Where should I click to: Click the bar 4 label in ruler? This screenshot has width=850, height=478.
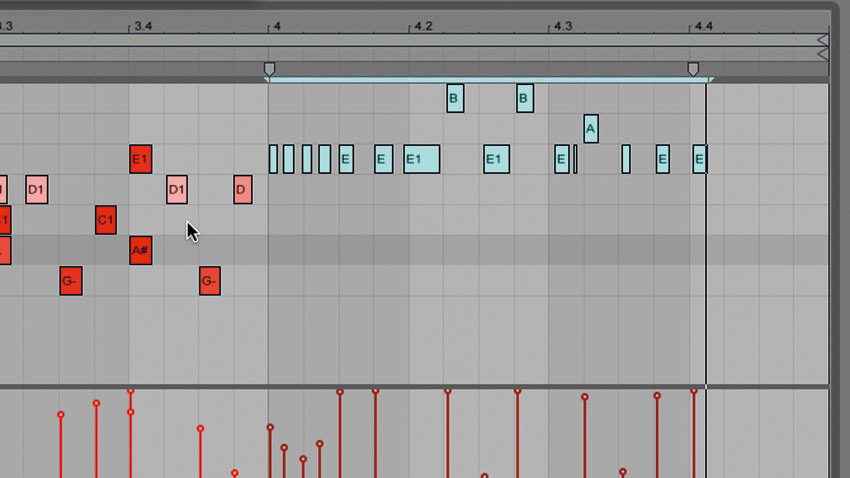[277, 27]
